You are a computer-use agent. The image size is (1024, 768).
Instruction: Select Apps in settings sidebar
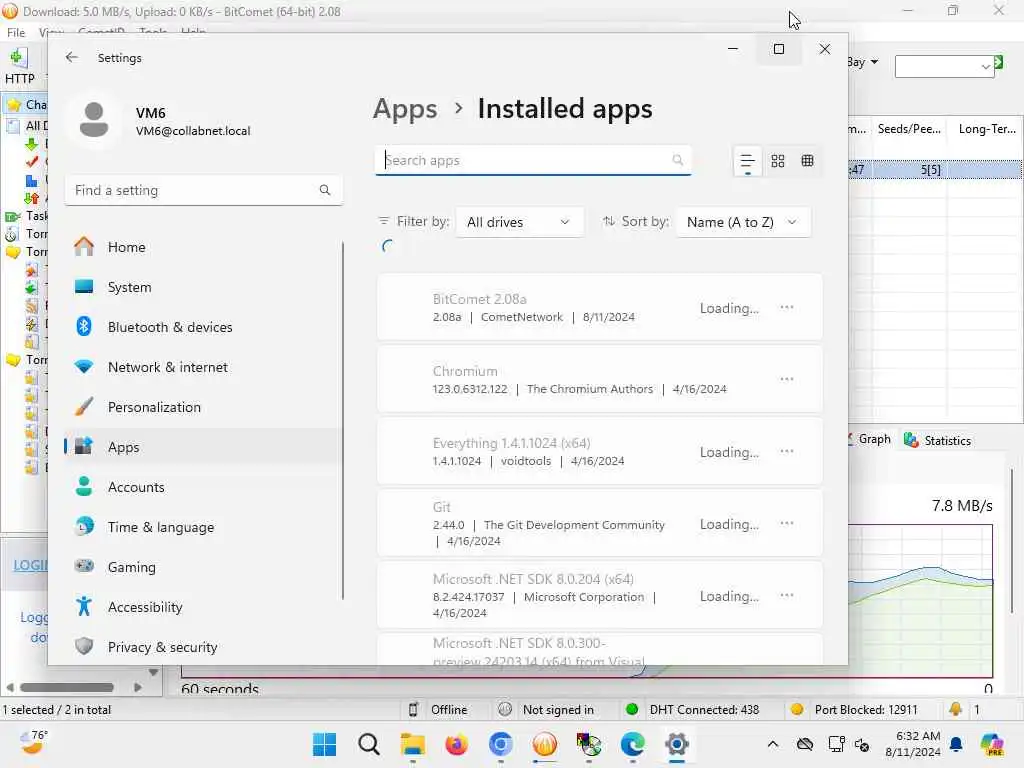(204, 447)
